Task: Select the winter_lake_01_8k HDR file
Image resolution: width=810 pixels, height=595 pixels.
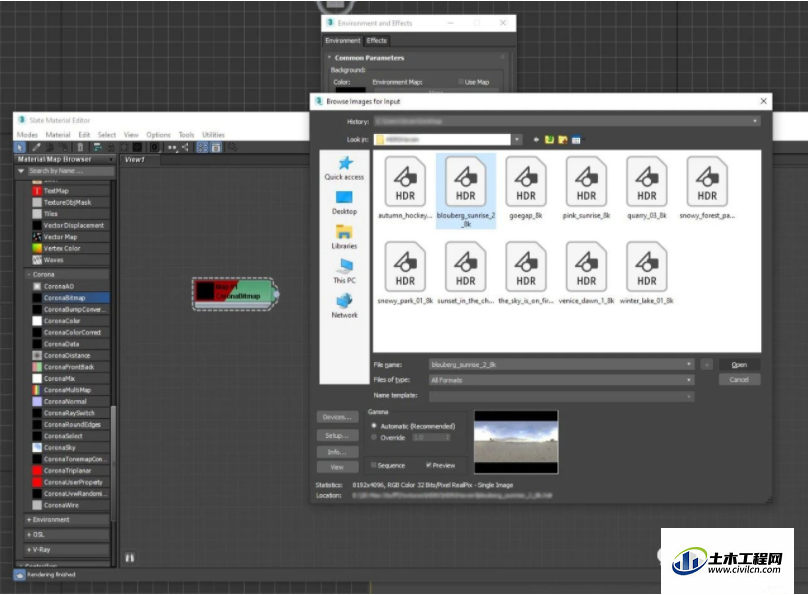Action: pos(647,273)
